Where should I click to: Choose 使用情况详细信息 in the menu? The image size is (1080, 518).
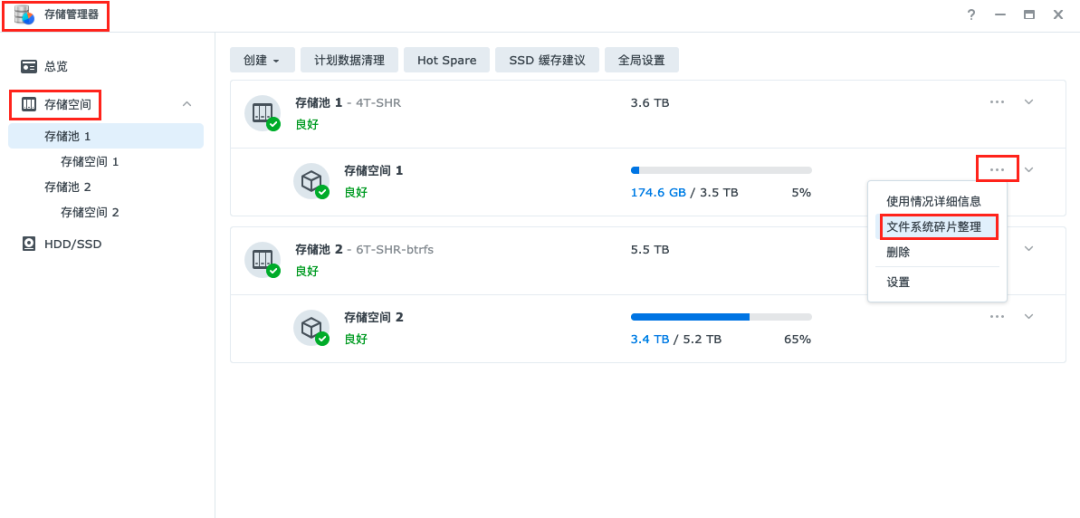934,201
